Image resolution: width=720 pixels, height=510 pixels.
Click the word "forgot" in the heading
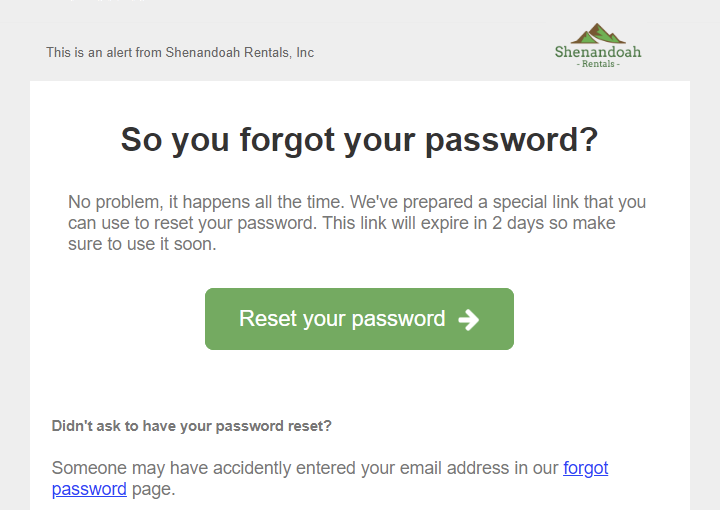[x=287, y=139]
